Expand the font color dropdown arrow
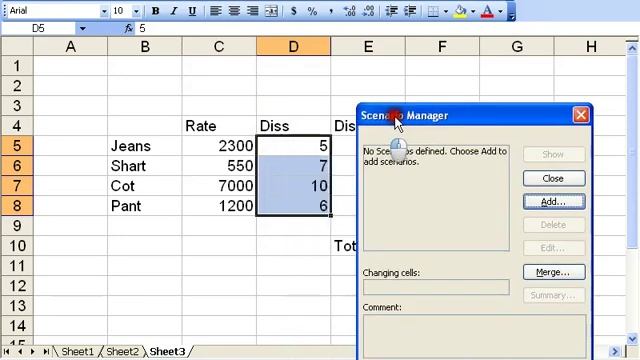The height and width of the screenshot is (360, 640). [x=500, y=11]
